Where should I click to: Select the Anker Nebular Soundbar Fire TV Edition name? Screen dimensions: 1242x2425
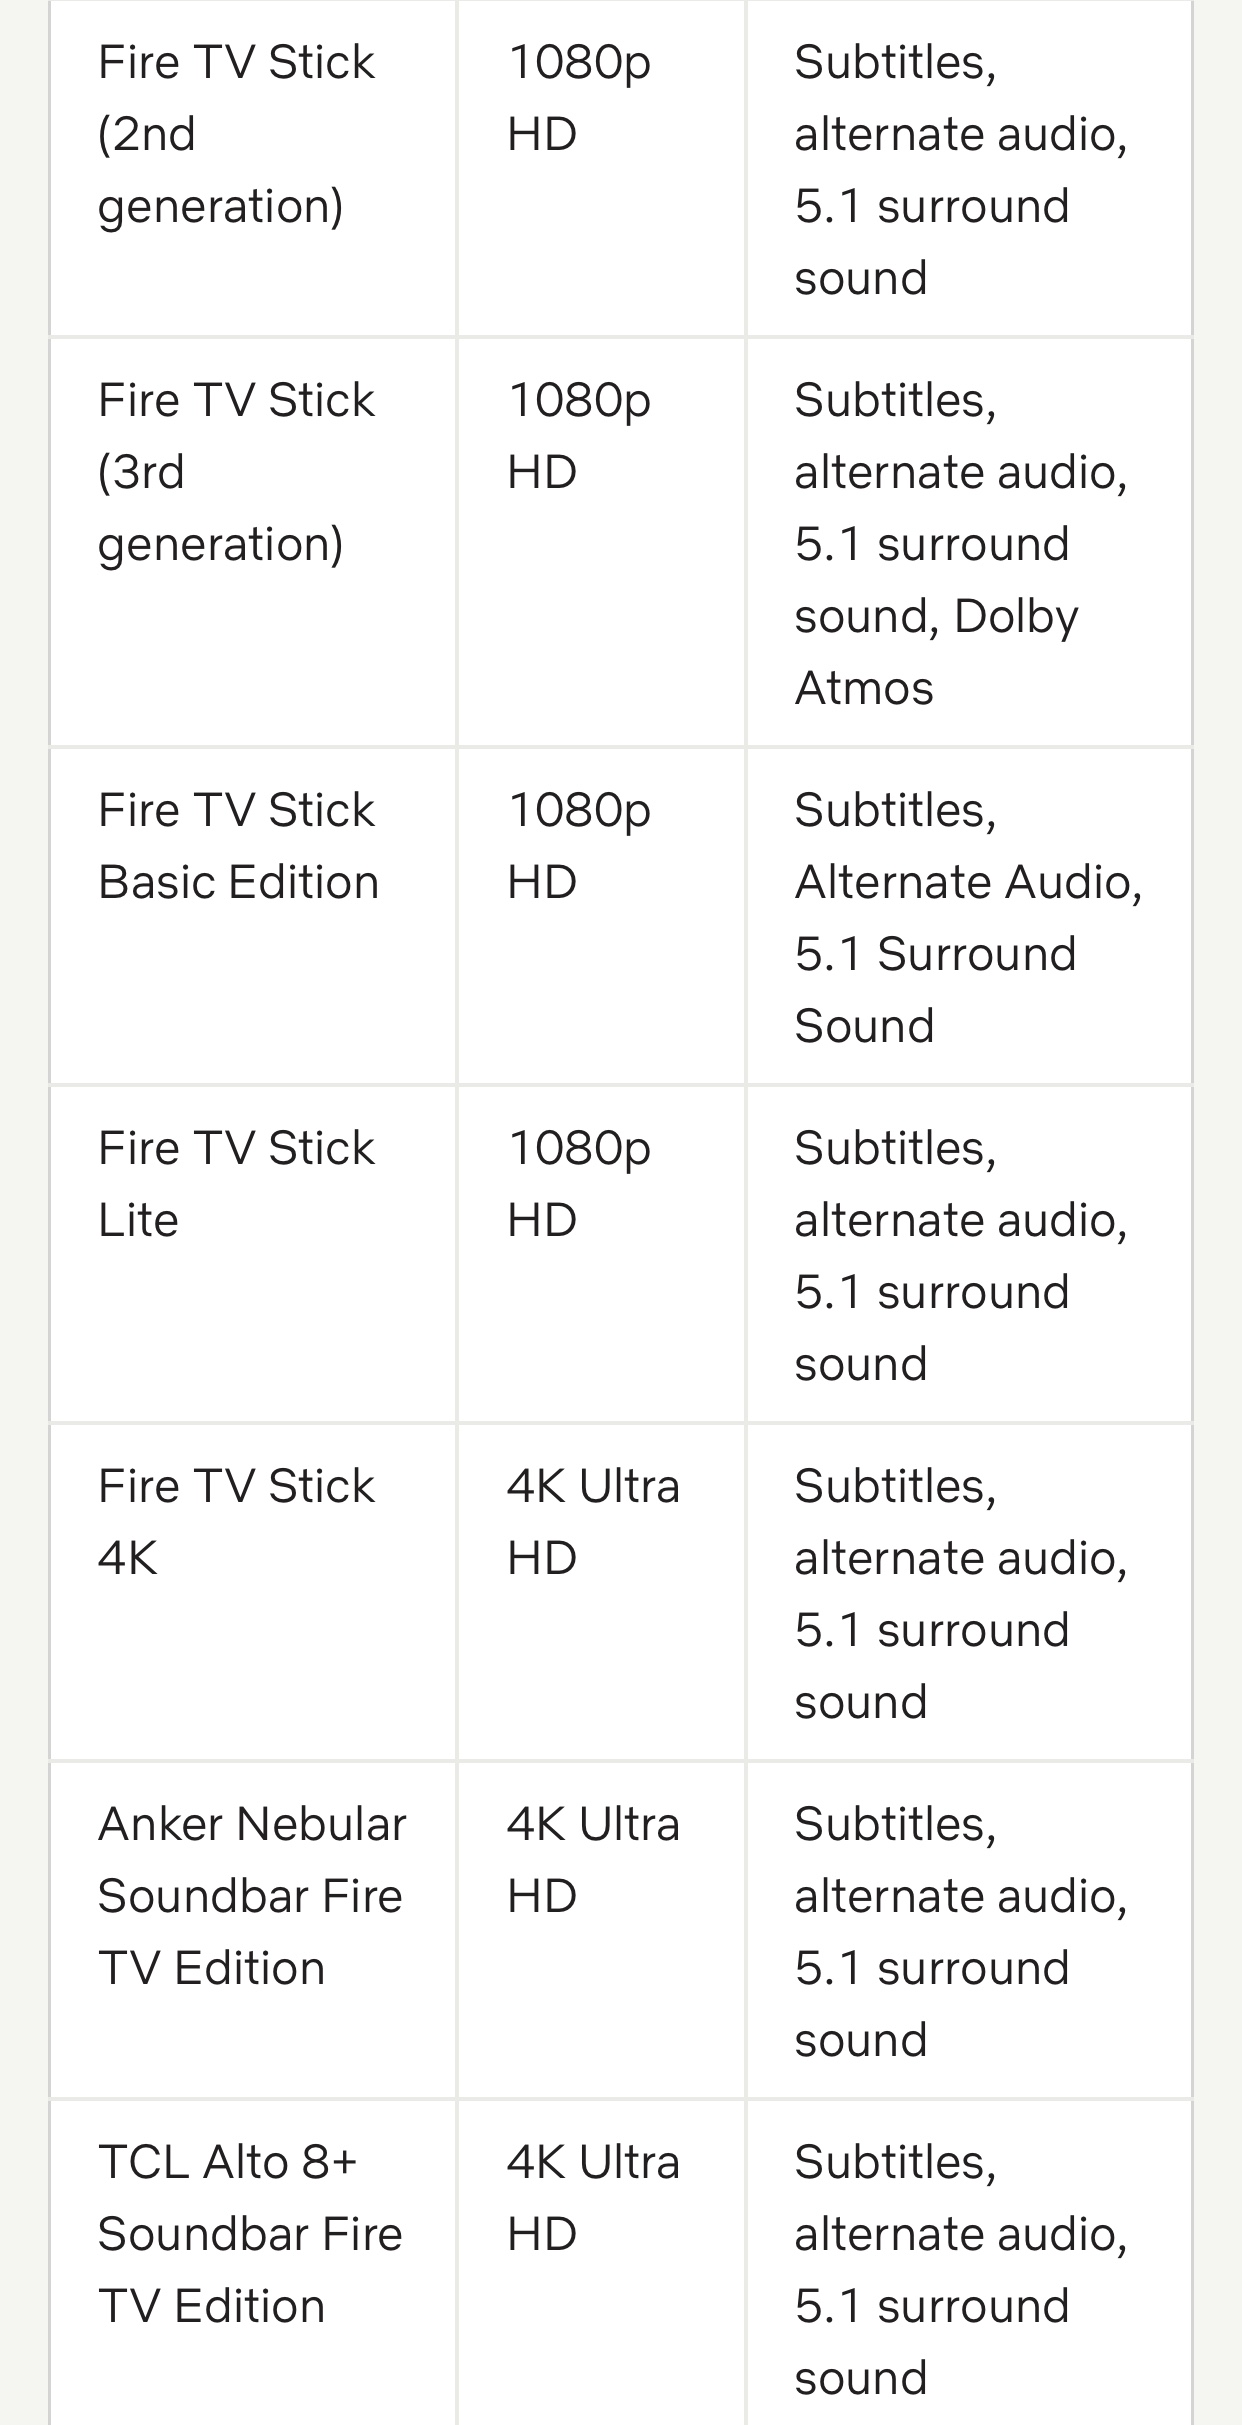click(252, 1896)
